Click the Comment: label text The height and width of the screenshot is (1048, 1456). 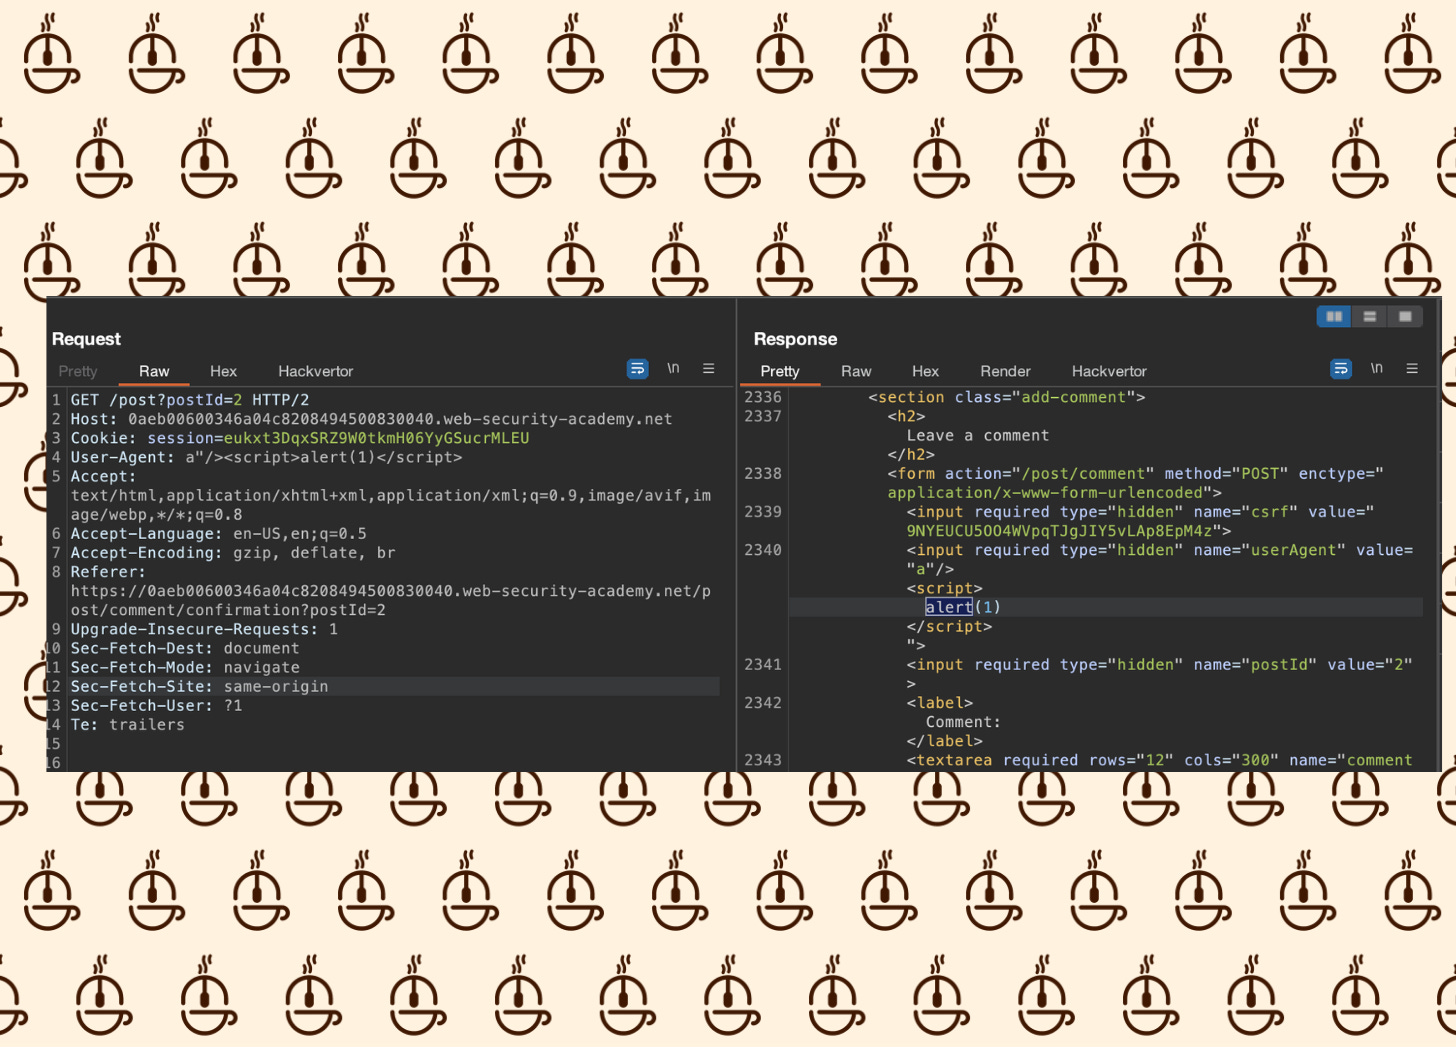coord(963,722)
